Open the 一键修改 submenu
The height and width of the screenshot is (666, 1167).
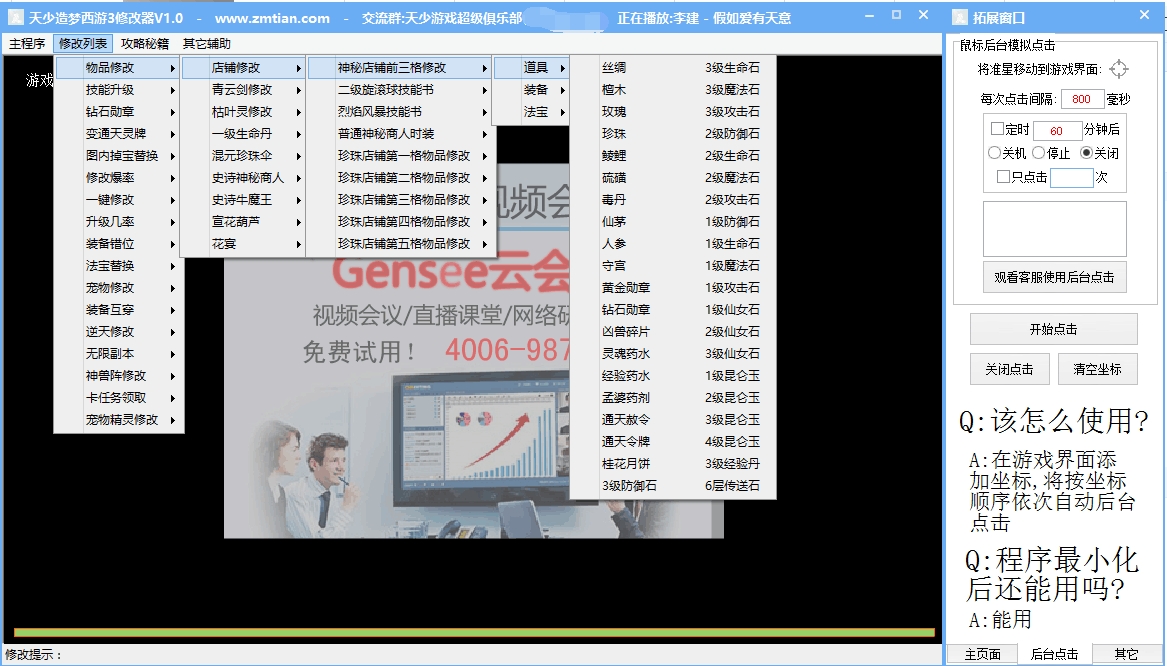point(119,199)
